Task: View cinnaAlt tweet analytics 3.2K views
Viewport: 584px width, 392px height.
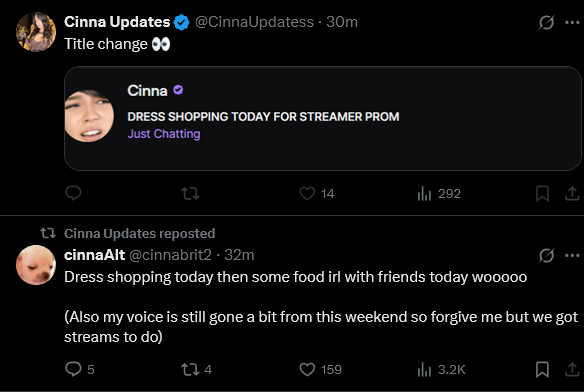Action: tap(442, 369)
